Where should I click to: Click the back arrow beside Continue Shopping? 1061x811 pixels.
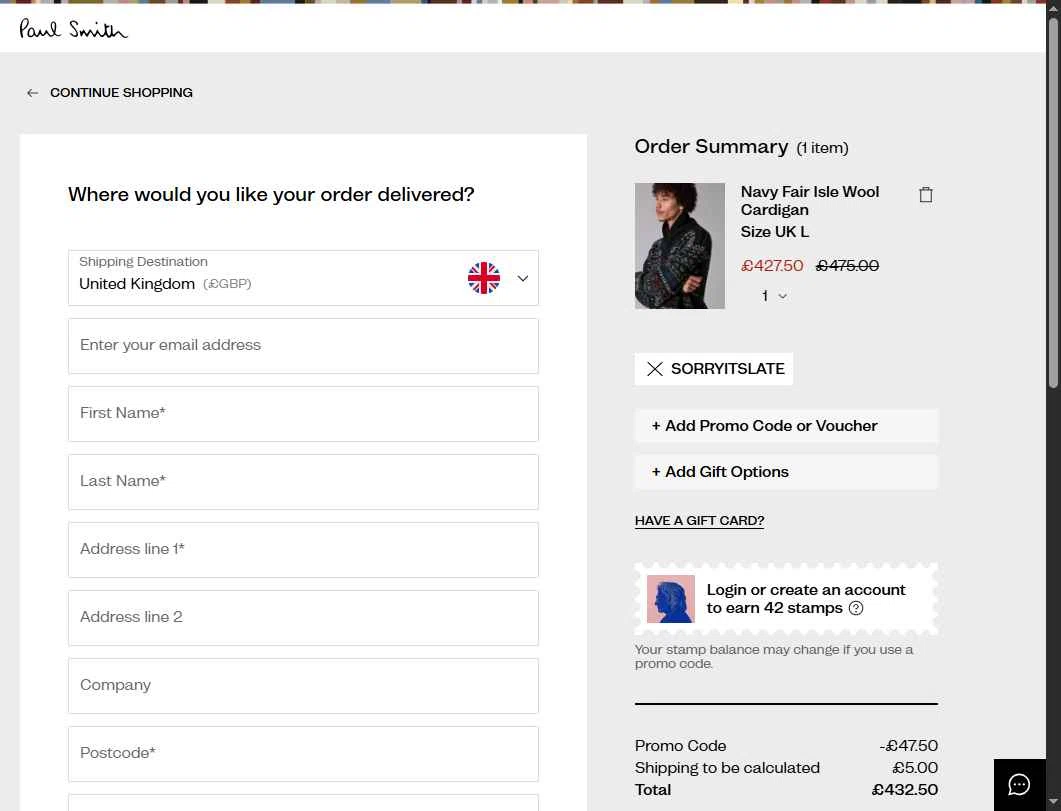(x=32, y=93)
